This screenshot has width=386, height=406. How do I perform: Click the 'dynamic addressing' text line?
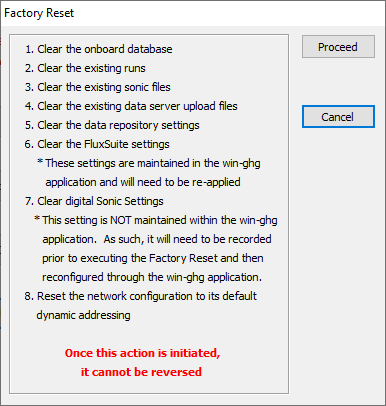tap(83, 315)
